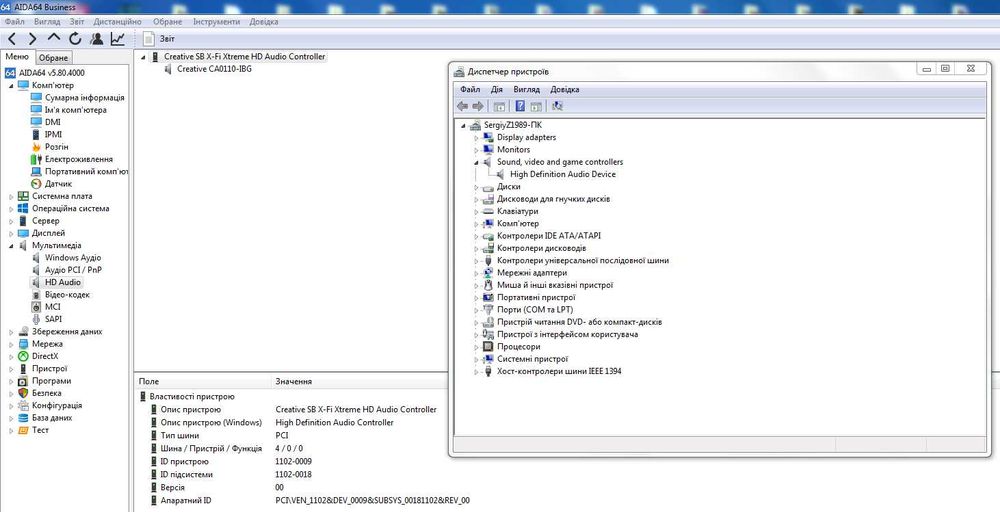This screenshot has height=512, width=1000.
Task: Click the AIDA64 back arrow
Action: [12, 39]
